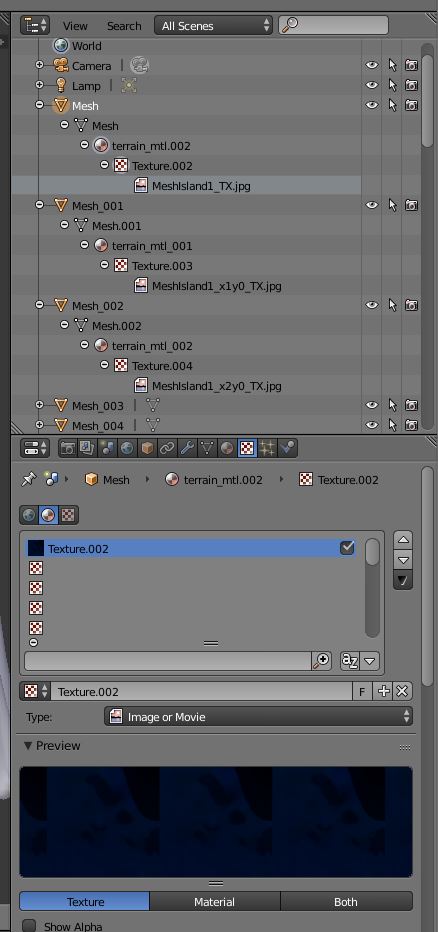Select the camera data icon beside Camera
The height and width of the screenshot is (932, 438).
139,65
